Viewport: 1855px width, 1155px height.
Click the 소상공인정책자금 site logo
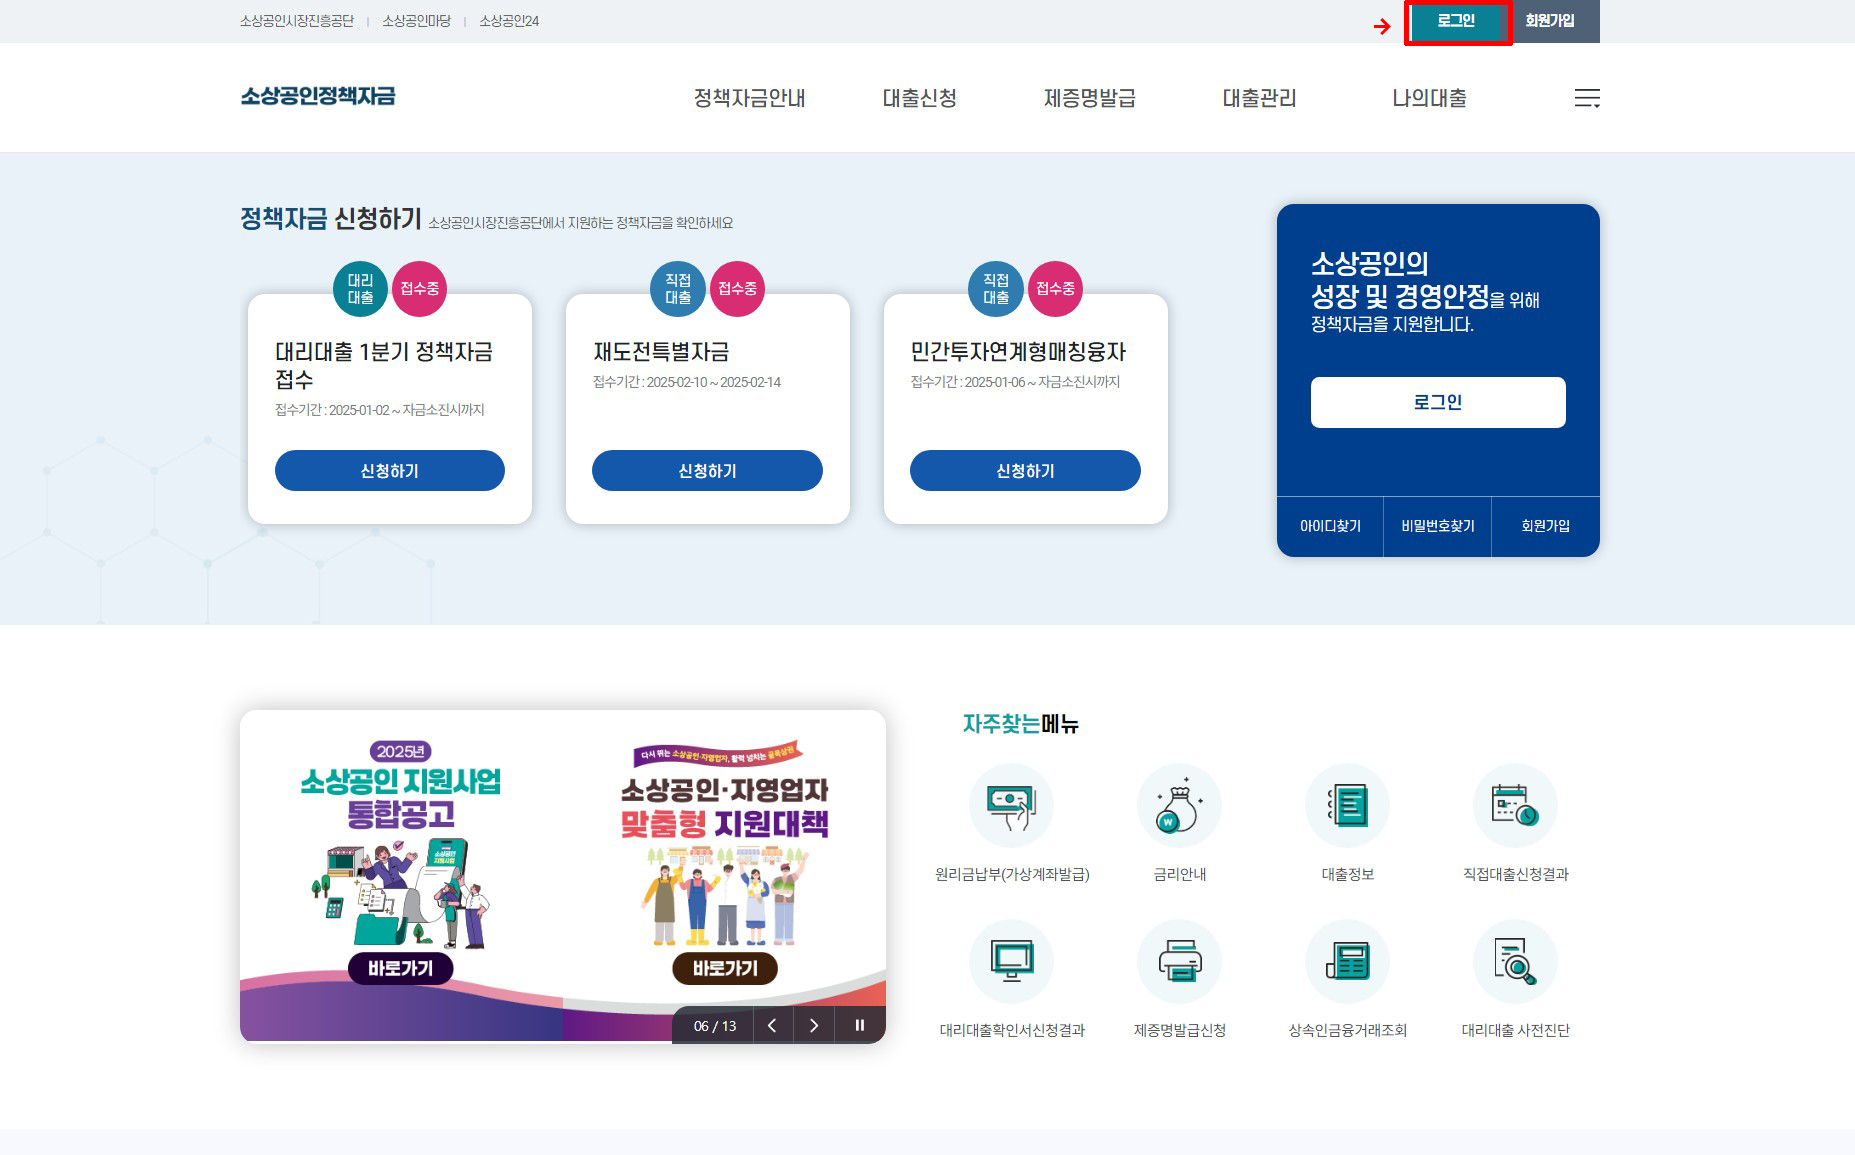(x=318, y=96)
